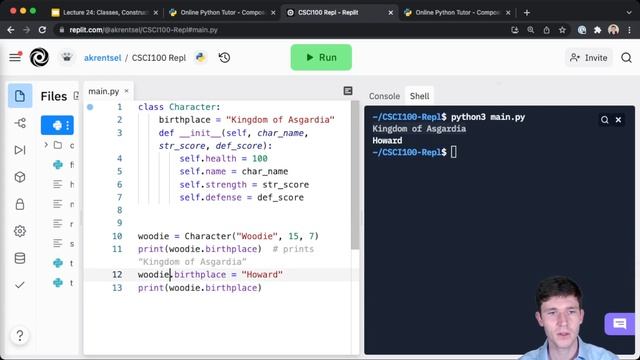
Task: Open search with the magnifier in header
Action: click(x=627, y=58)
